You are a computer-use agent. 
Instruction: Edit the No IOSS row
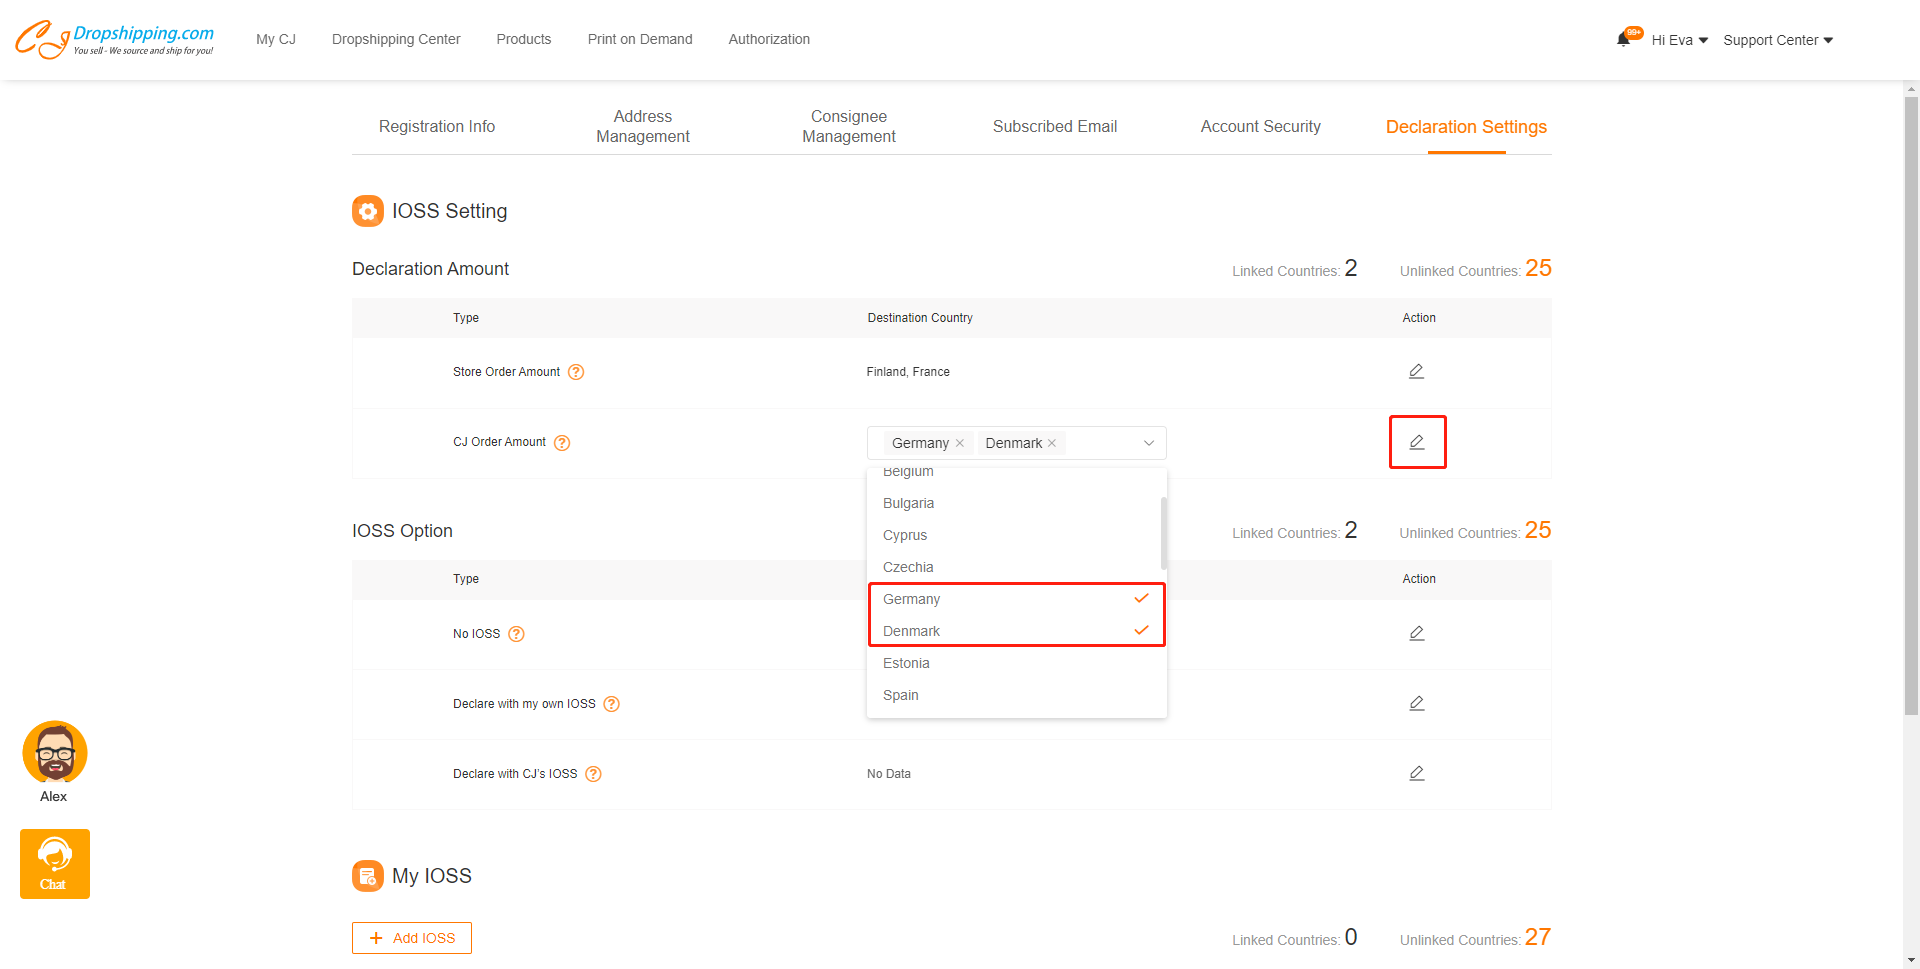pyautogui.click(x=1416, y=633)
